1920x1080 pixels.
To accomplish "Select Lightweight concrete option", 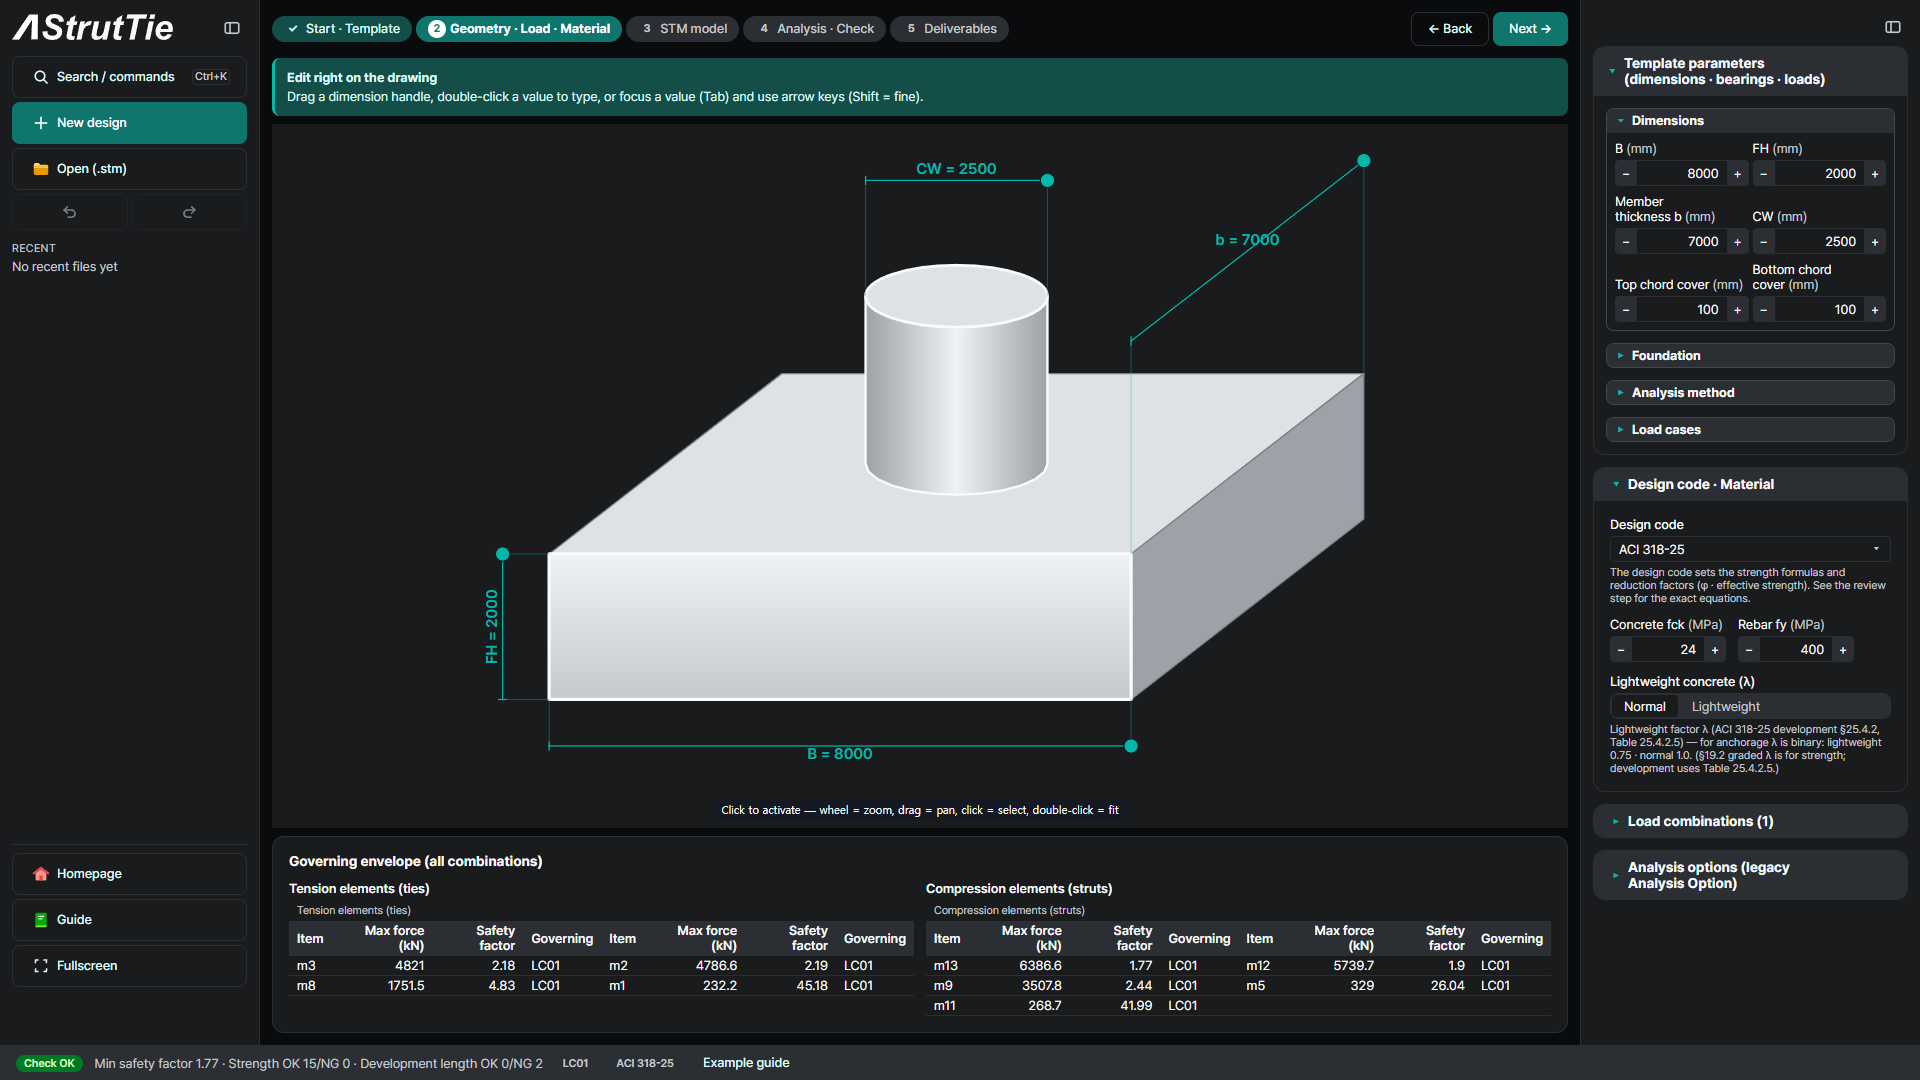I will tap(1726, 707).
